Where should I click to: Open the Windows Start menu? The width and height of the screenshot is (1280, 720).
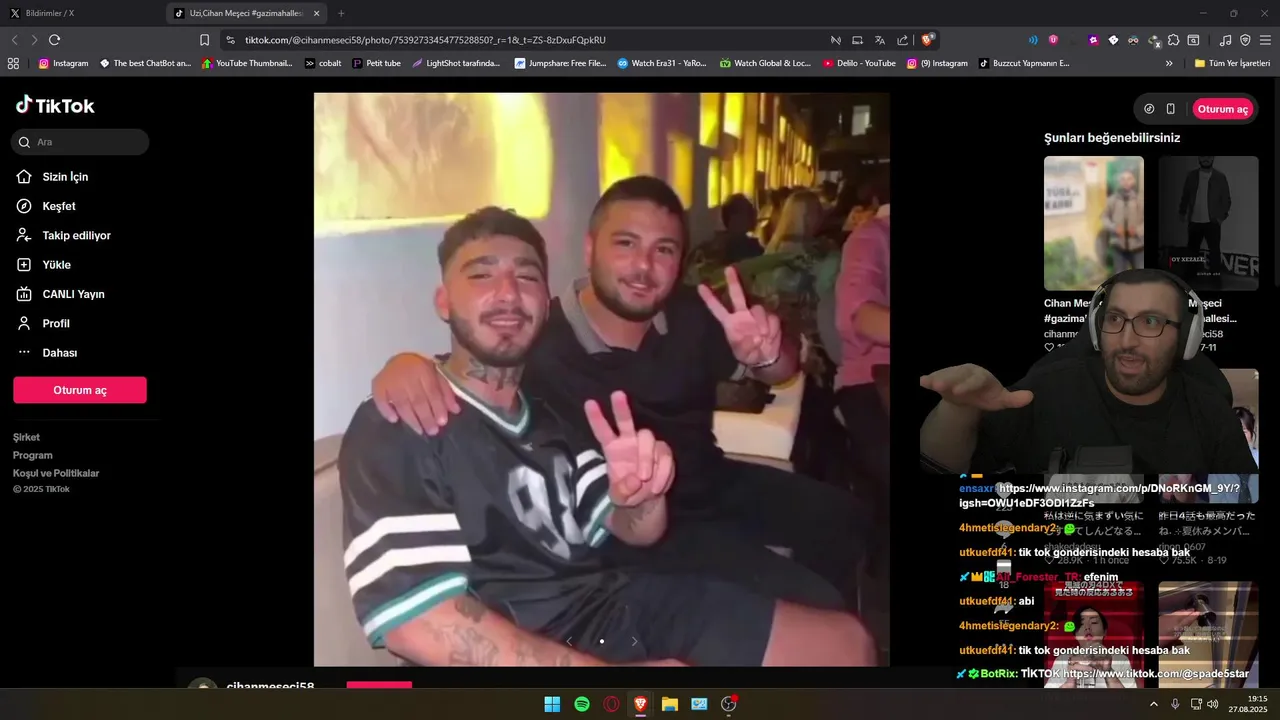pyautogui.click(x=552, y=704)
